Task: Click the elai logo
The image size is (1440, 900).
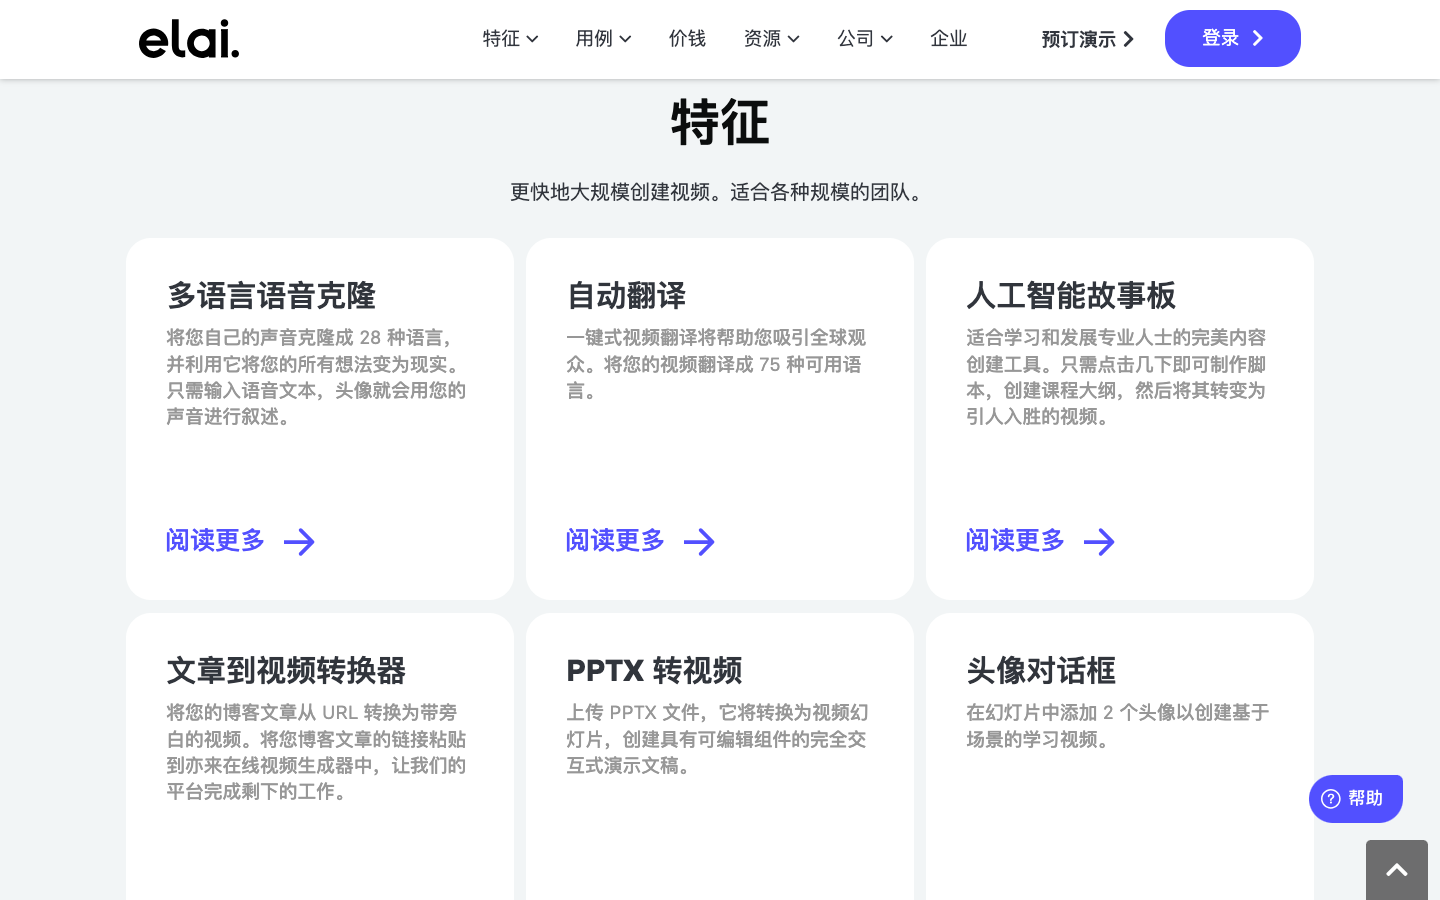Action: [188, 39]
